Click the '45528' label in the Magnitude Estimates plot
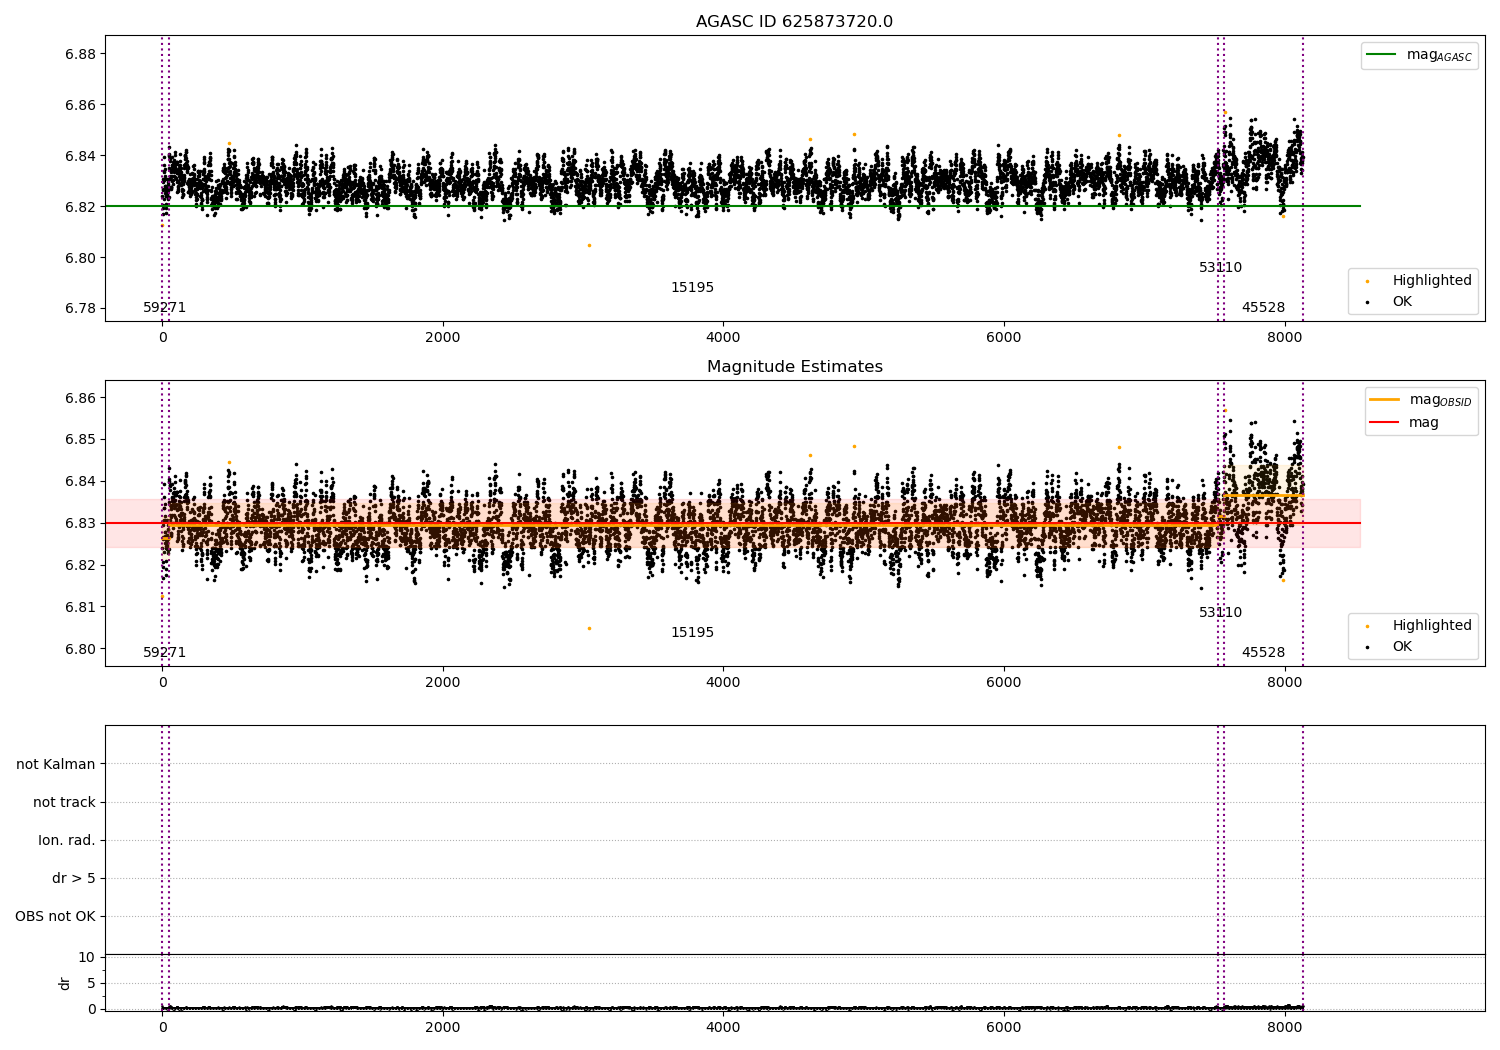The height and width of the screenshot is (1050, 1500). tap(1263, 653)
